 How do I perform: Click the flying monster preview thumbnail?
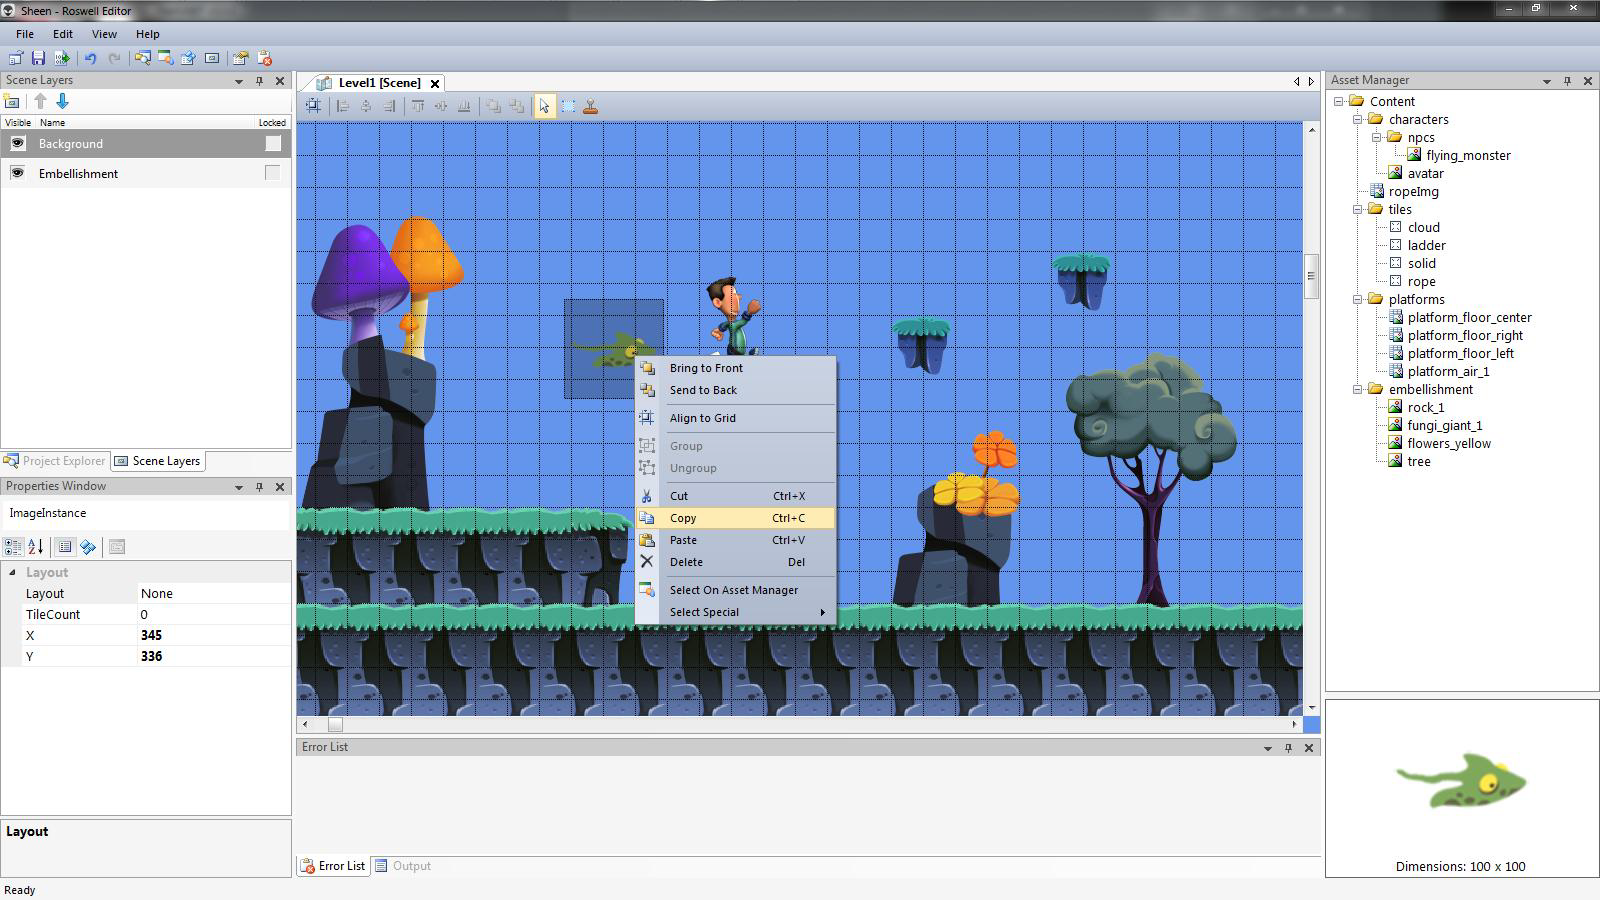coord(1461,780)
